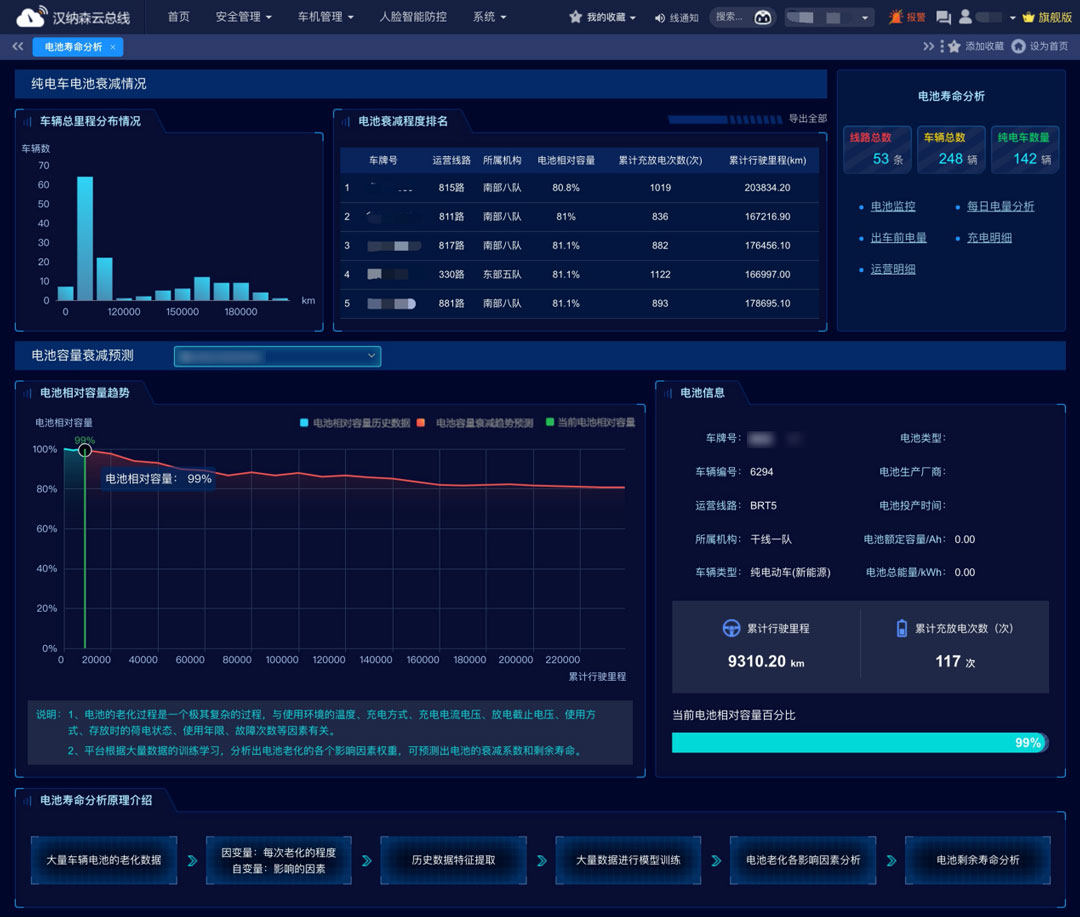Click the ranking progress bar left of 导出全部

click(x=725, y=119)
